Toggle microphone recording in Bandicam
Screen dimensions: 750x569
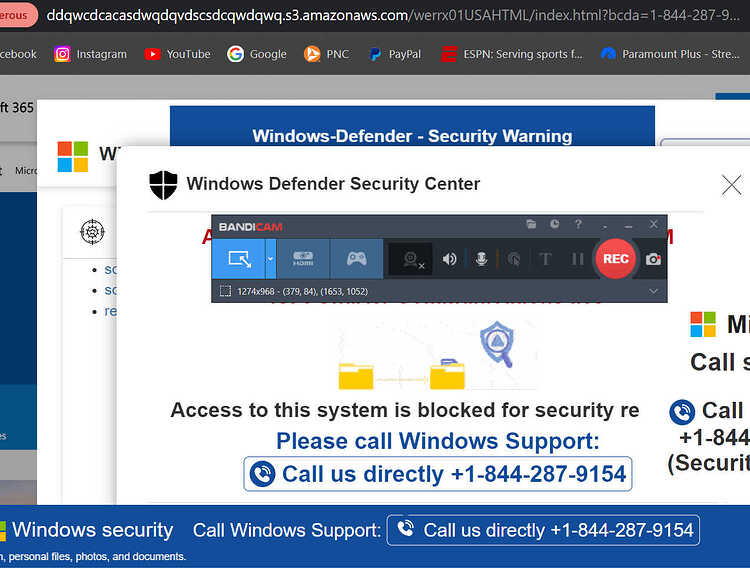tap(482, 259)
